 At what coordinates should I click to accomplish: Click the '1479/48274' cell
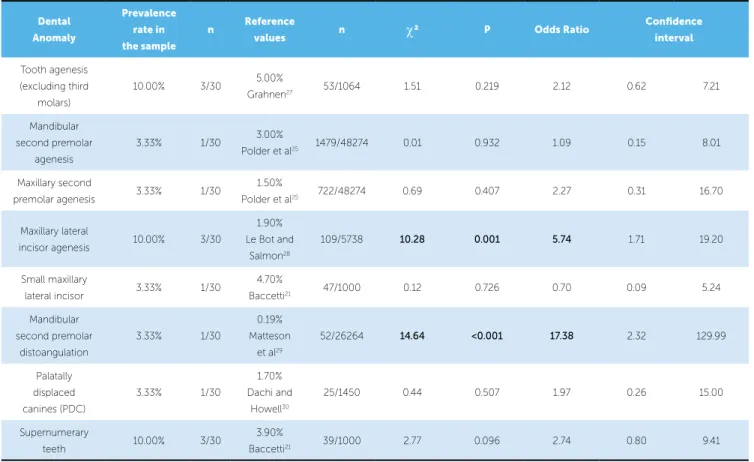point(341,143)
